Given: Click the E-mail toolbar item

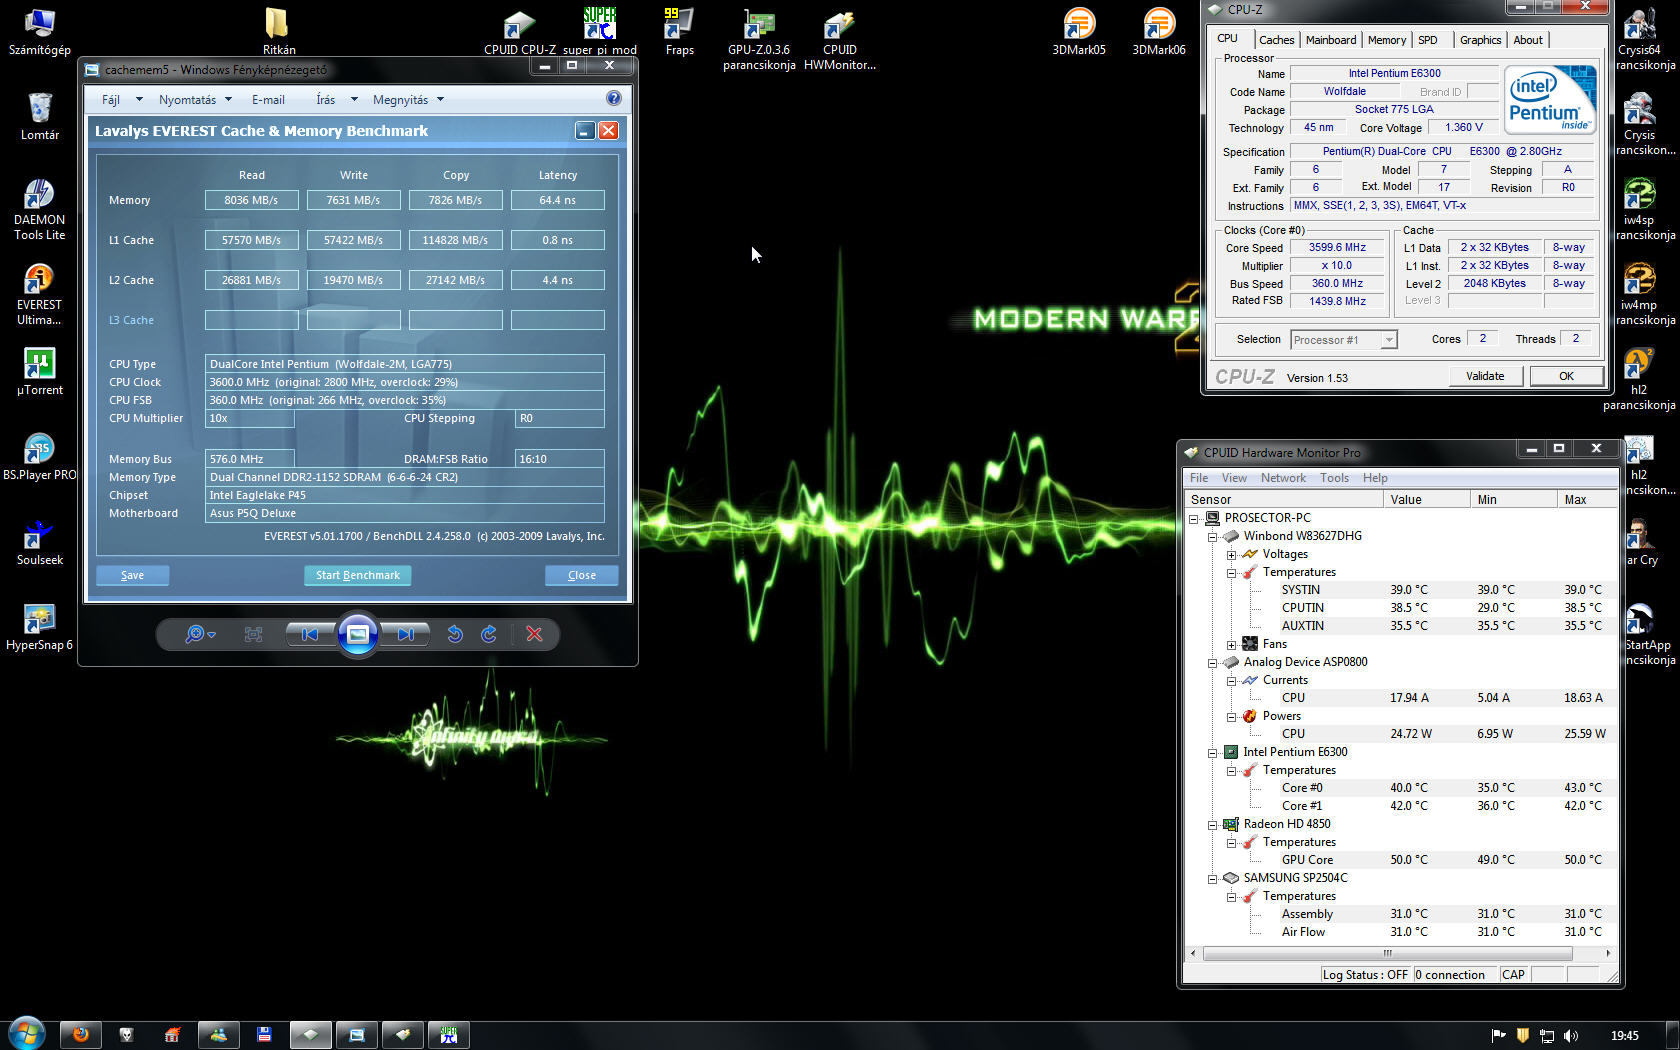Looking at the screenshot, I should pos(268,99).
